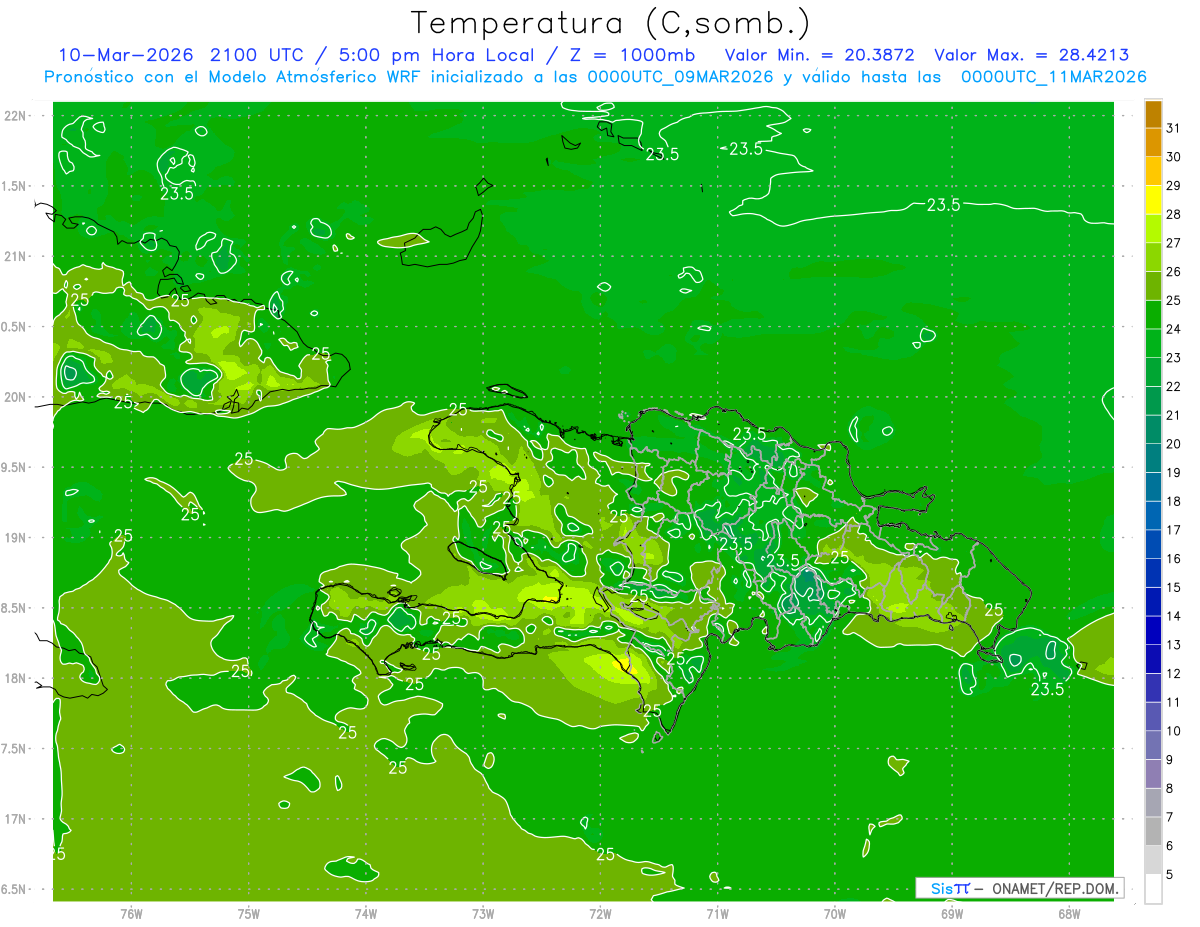Image resolution: width=1200 pixels, height=927 pixels.
Task: Click the "Valor Min. = 20.3872" readout
Action: tap(819, 55)
